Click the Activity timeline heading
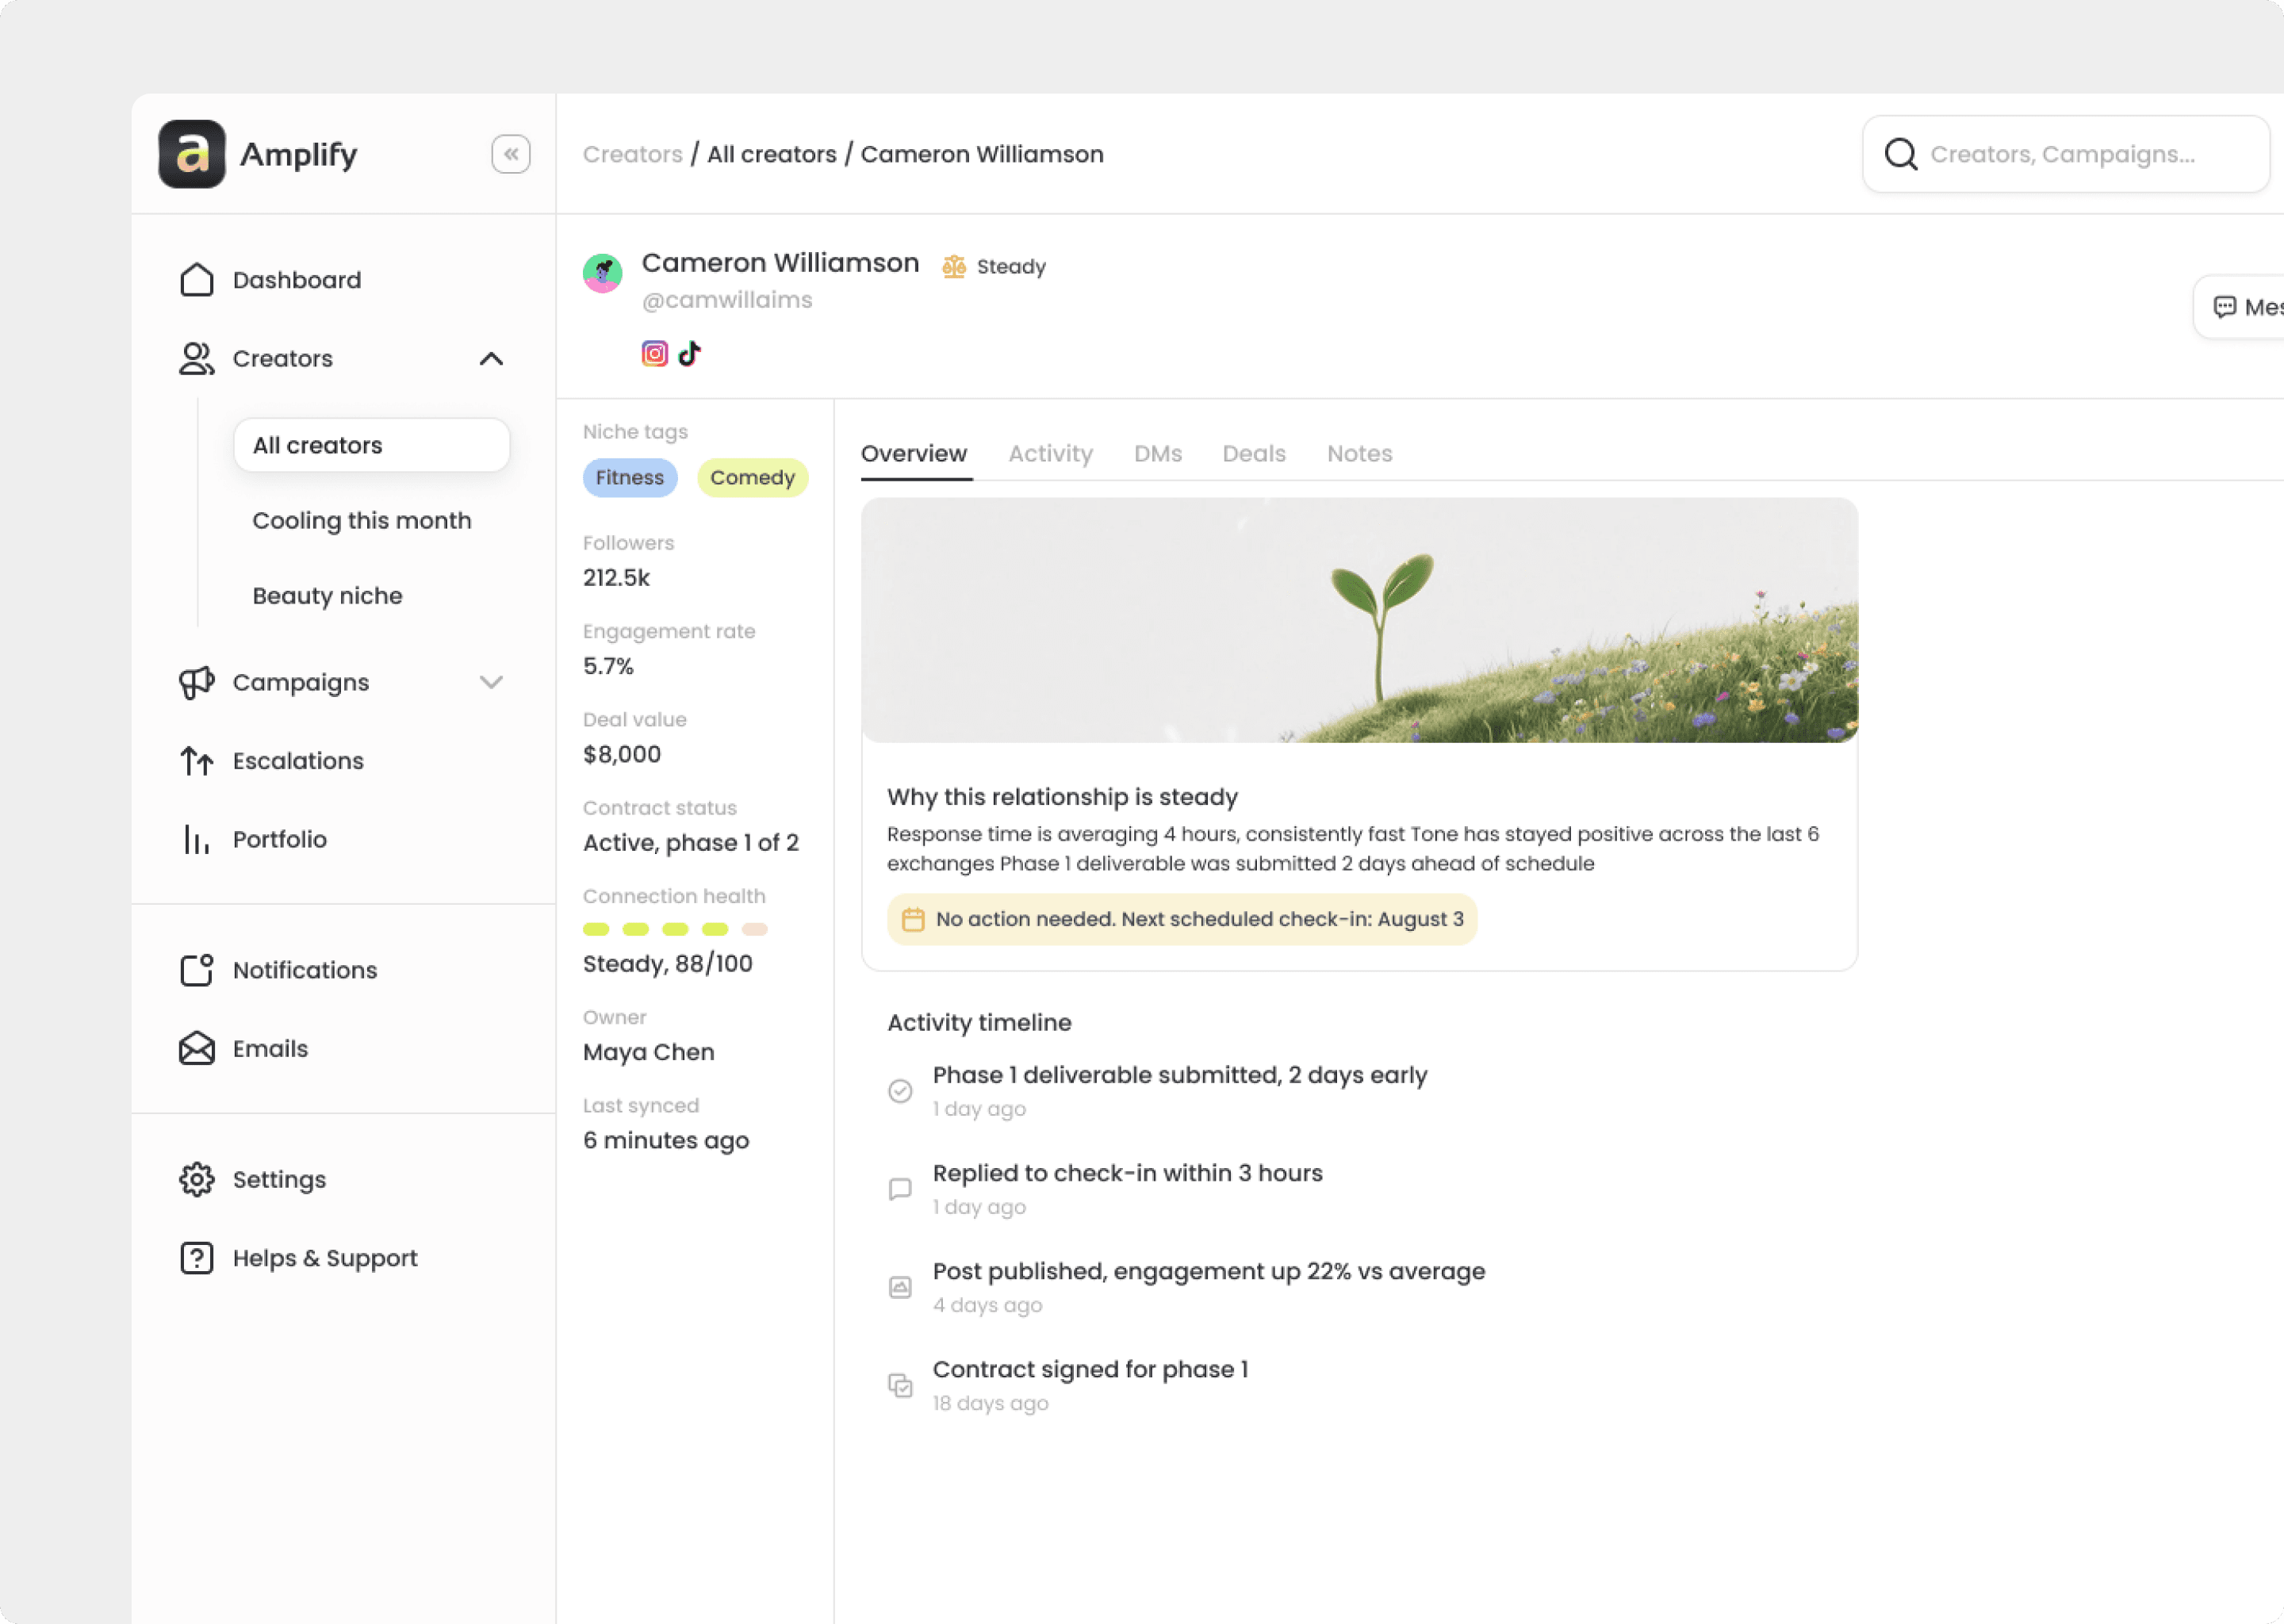 [x=979, y=1023]
